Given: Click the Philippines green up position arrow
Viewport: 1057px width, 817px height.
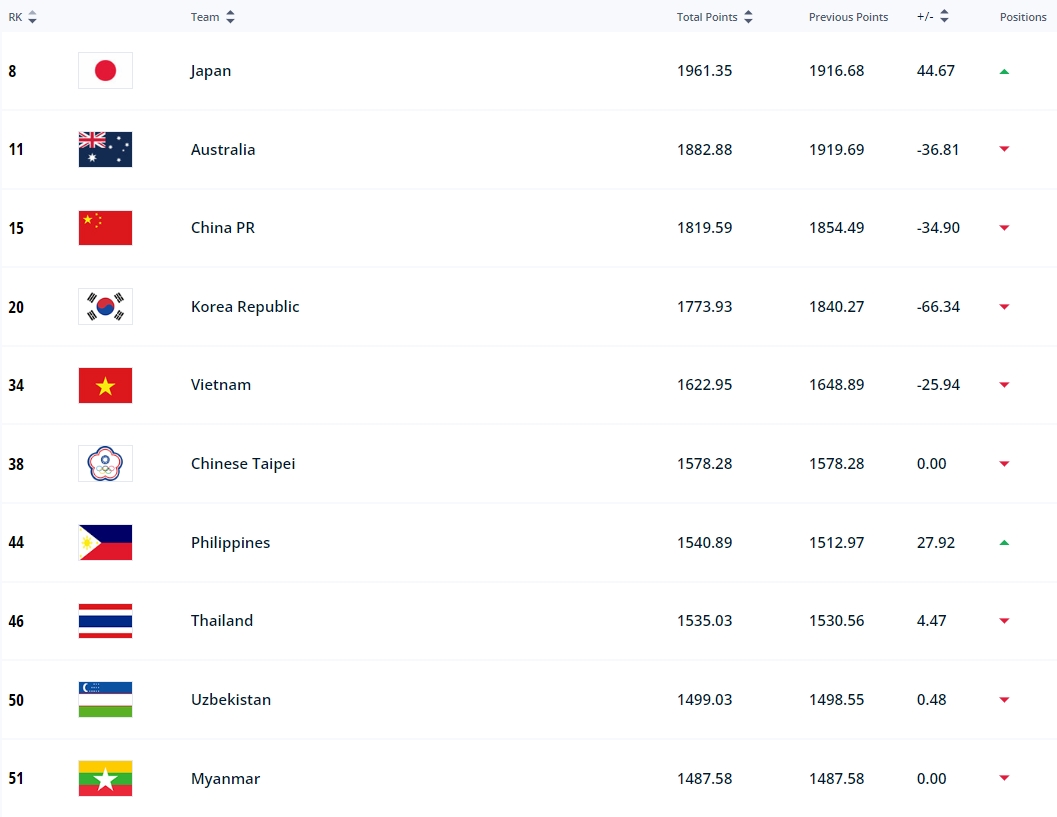Looking at the screenshot, I should click(x=1004, y=543).
